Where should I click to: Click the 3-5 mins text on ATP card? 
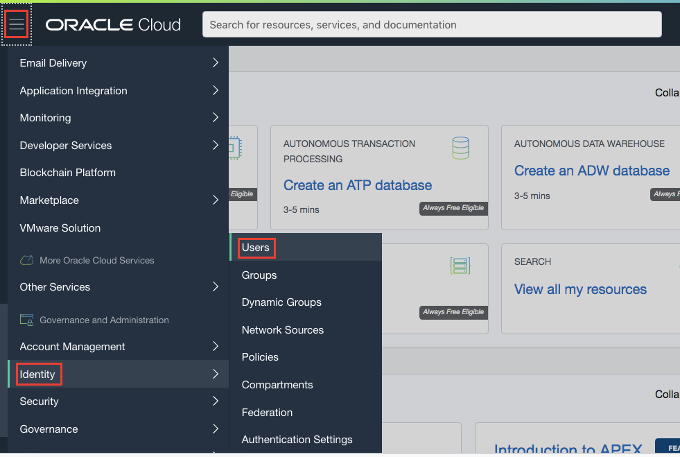[301, 210]
